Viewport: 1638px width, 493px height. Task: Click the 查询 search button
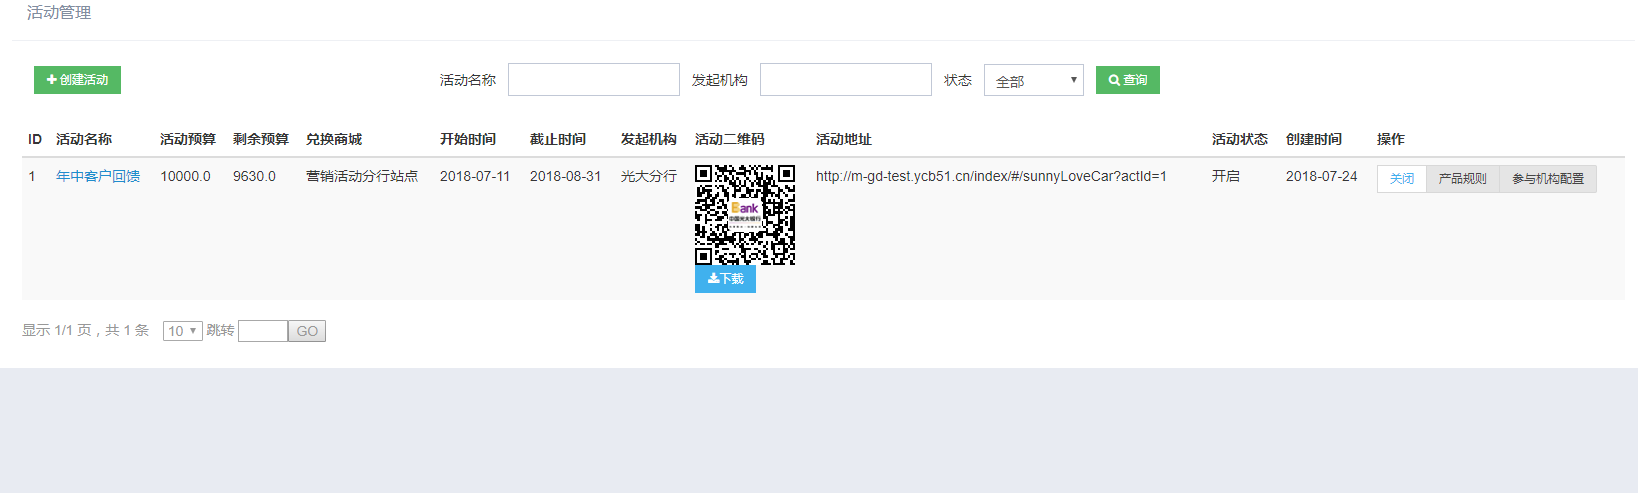[x=1127, y=80]
